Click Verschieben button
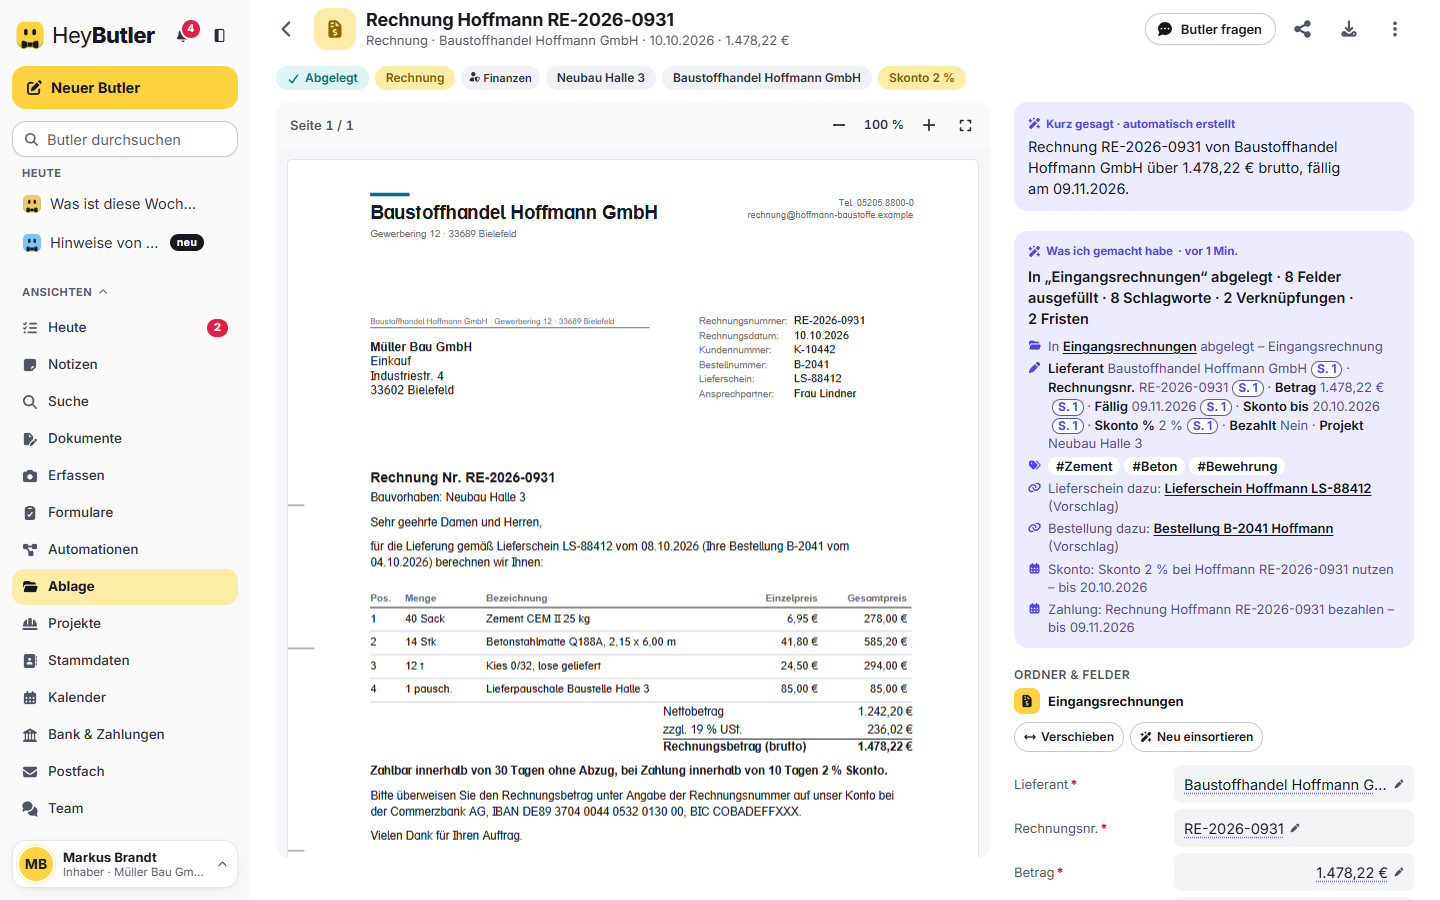1440x900 pixels. 1068,737
